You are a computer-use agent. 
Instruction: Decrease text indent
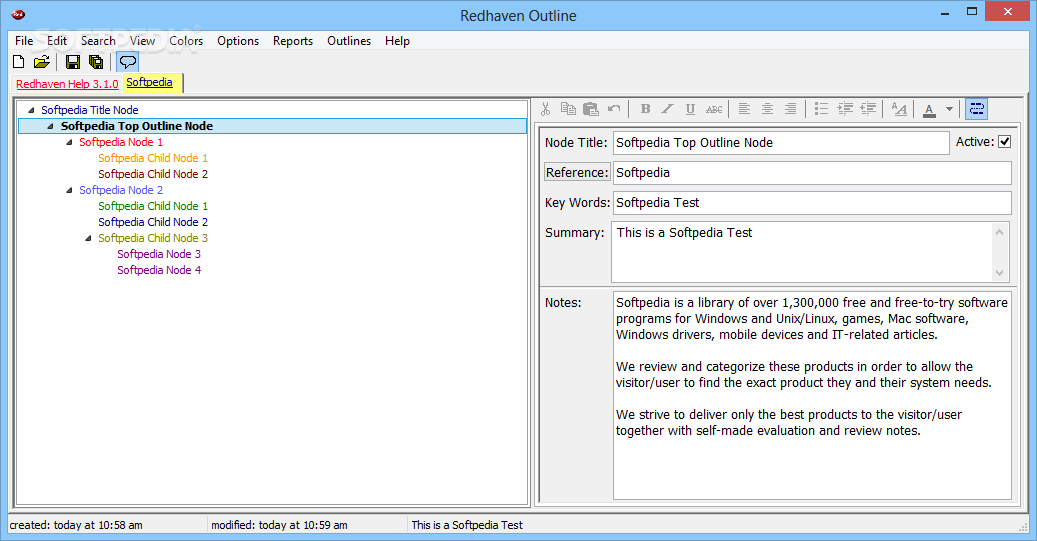(868, 109)
